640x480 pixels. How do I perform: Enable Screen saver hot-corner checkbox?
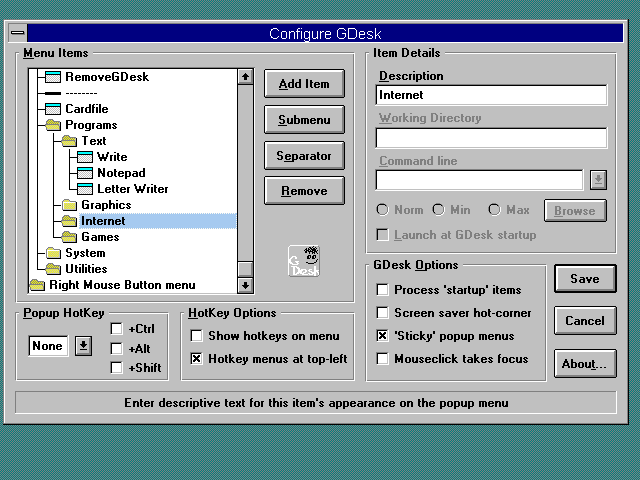pyautogui.click(x=383, y=313)
